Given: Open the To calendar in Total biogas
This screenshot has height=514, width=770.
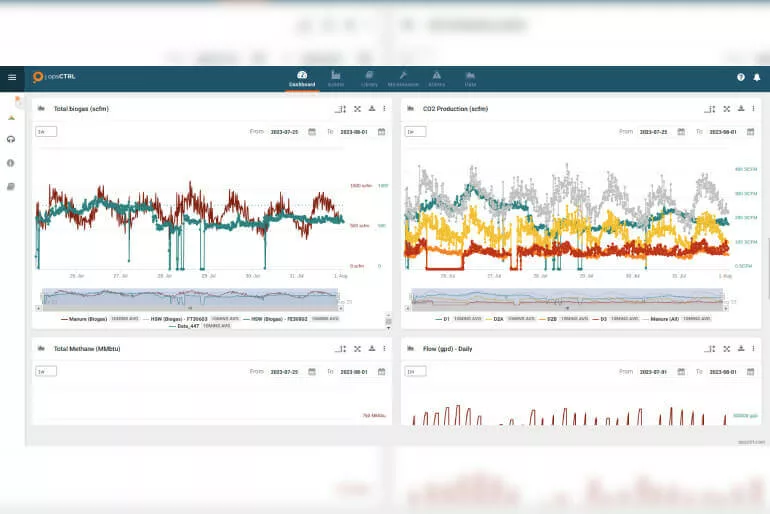Looking at the screenshot, I should click(382, 132).
